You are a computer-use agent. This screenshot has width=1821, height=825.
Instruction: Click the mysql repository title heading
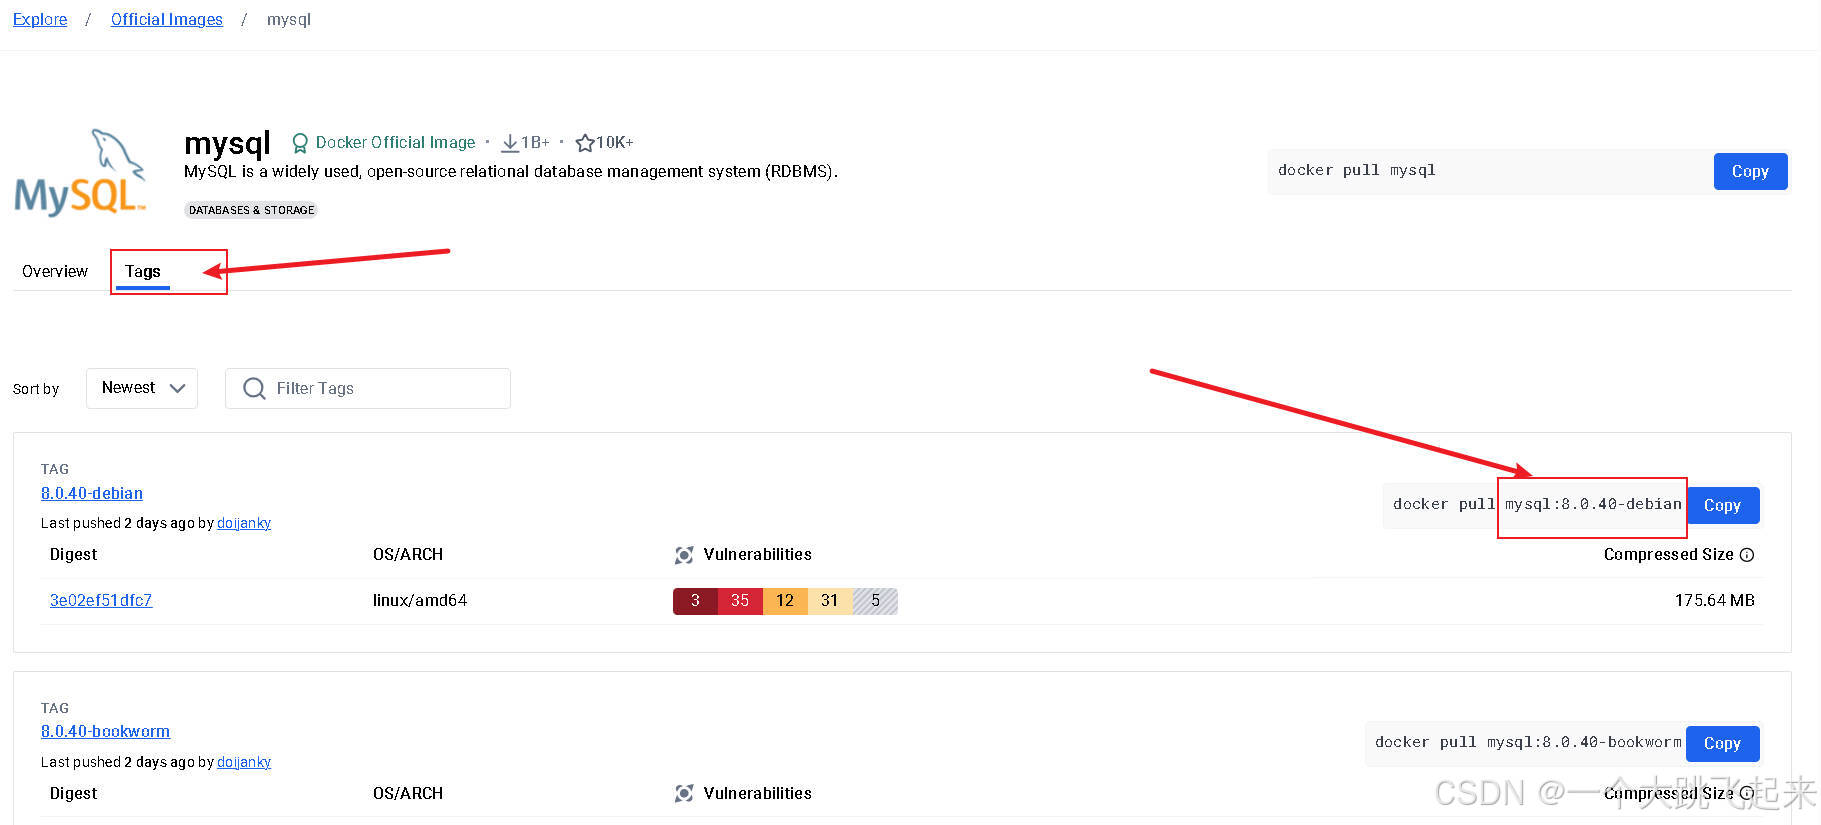click(227, 144)
